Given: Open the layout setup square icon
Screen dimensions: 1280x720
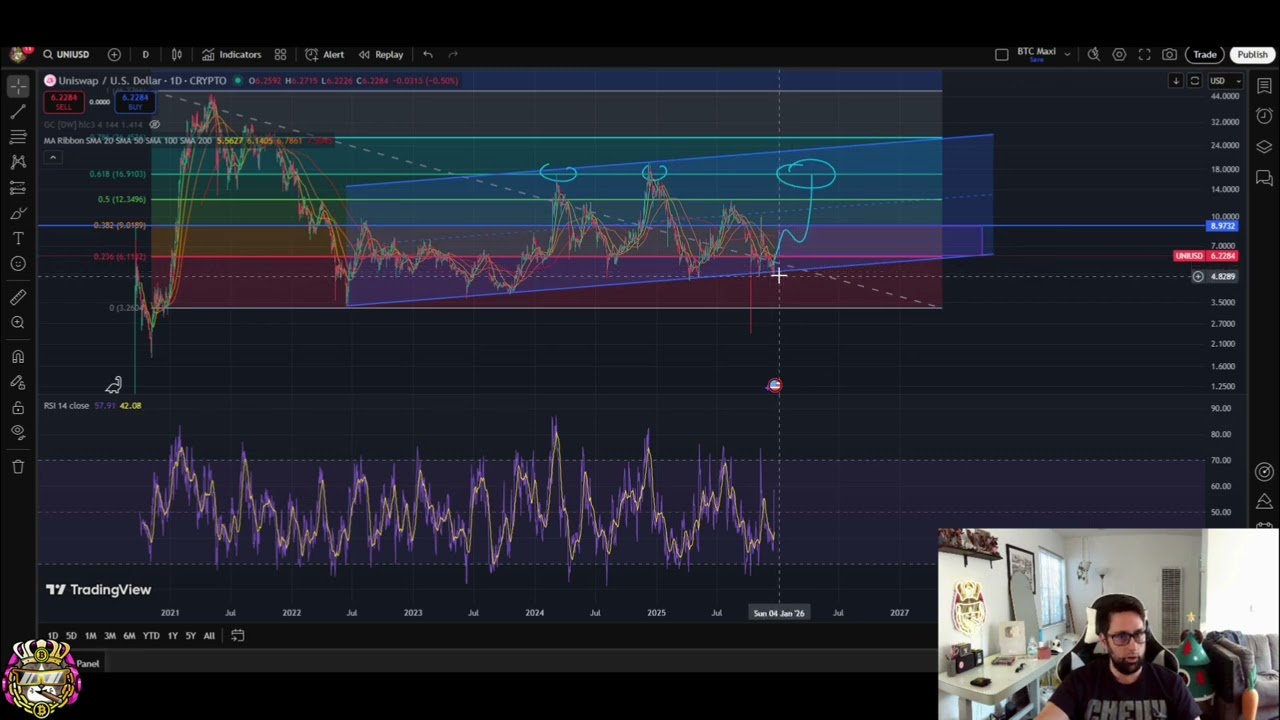Looking at the screenshot, I should pos(1001,54).
